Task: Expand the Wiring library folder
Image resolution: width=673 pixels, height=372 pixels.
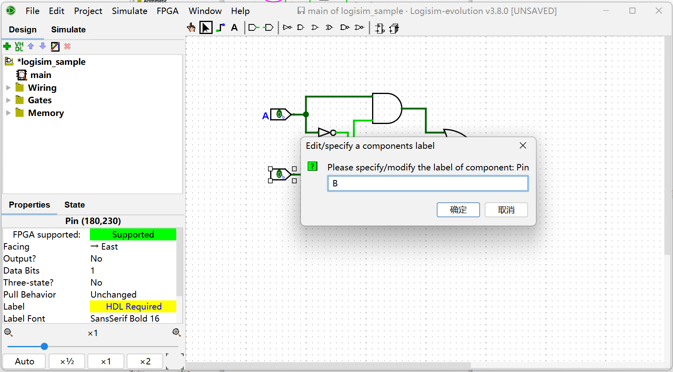Action: pos(8,88)
